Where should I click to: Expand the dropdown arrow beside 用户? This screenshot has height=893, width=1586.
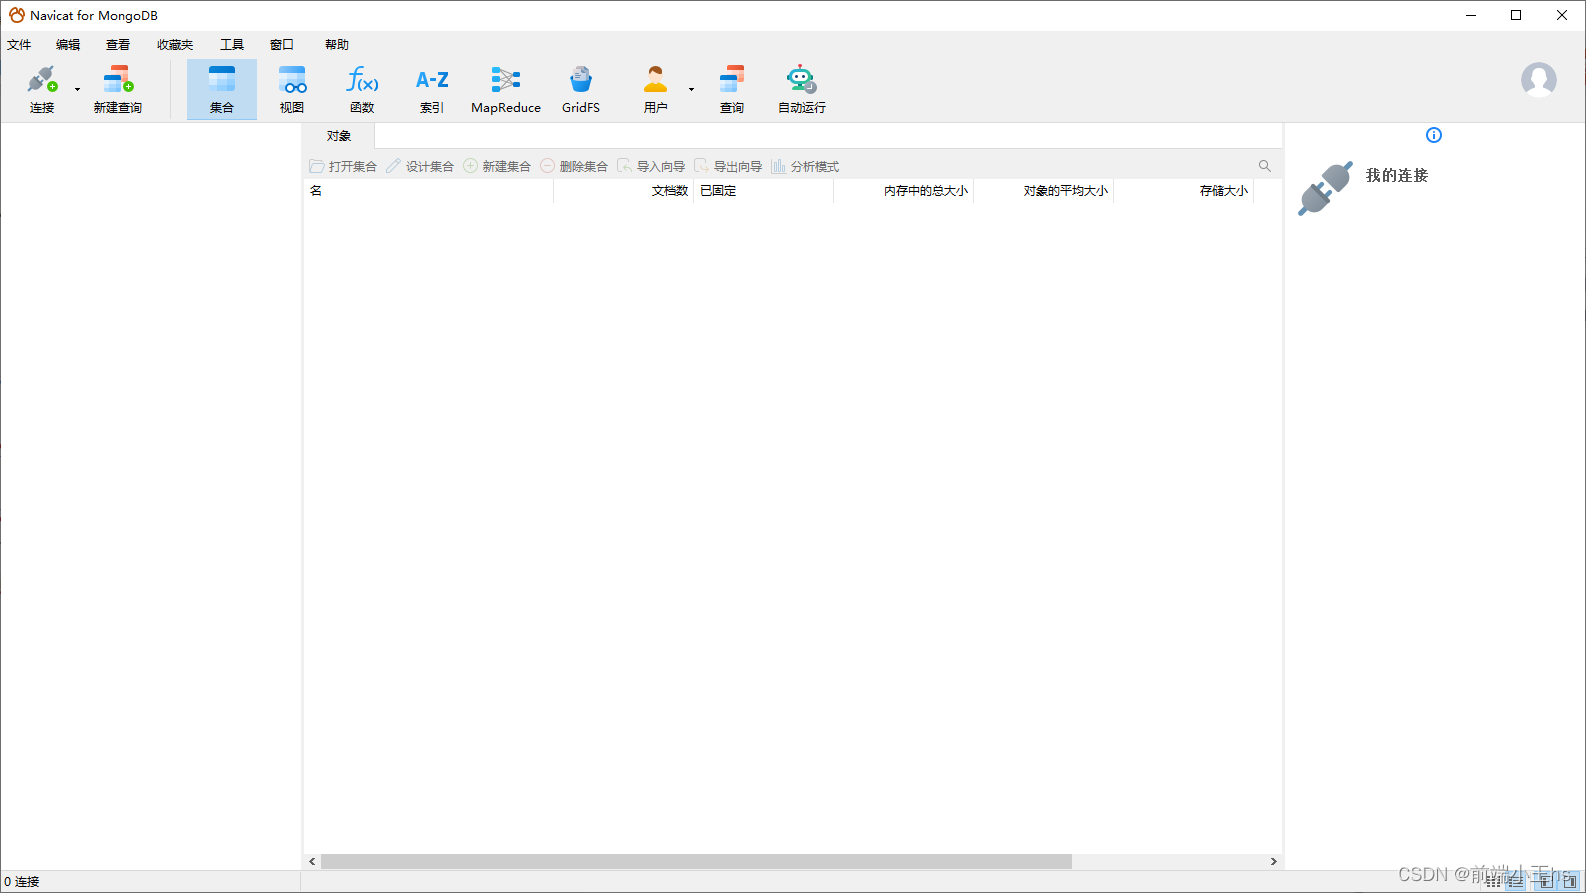click(691, 90)
